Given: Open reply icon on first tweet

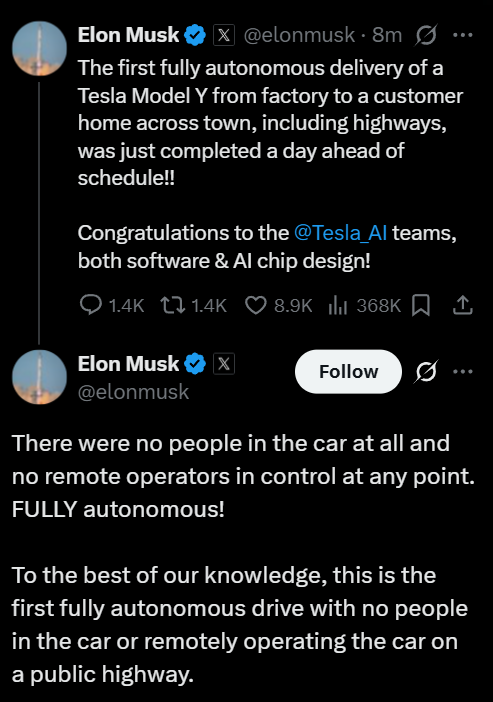Looking at the screenshot, I should point(90,305).
